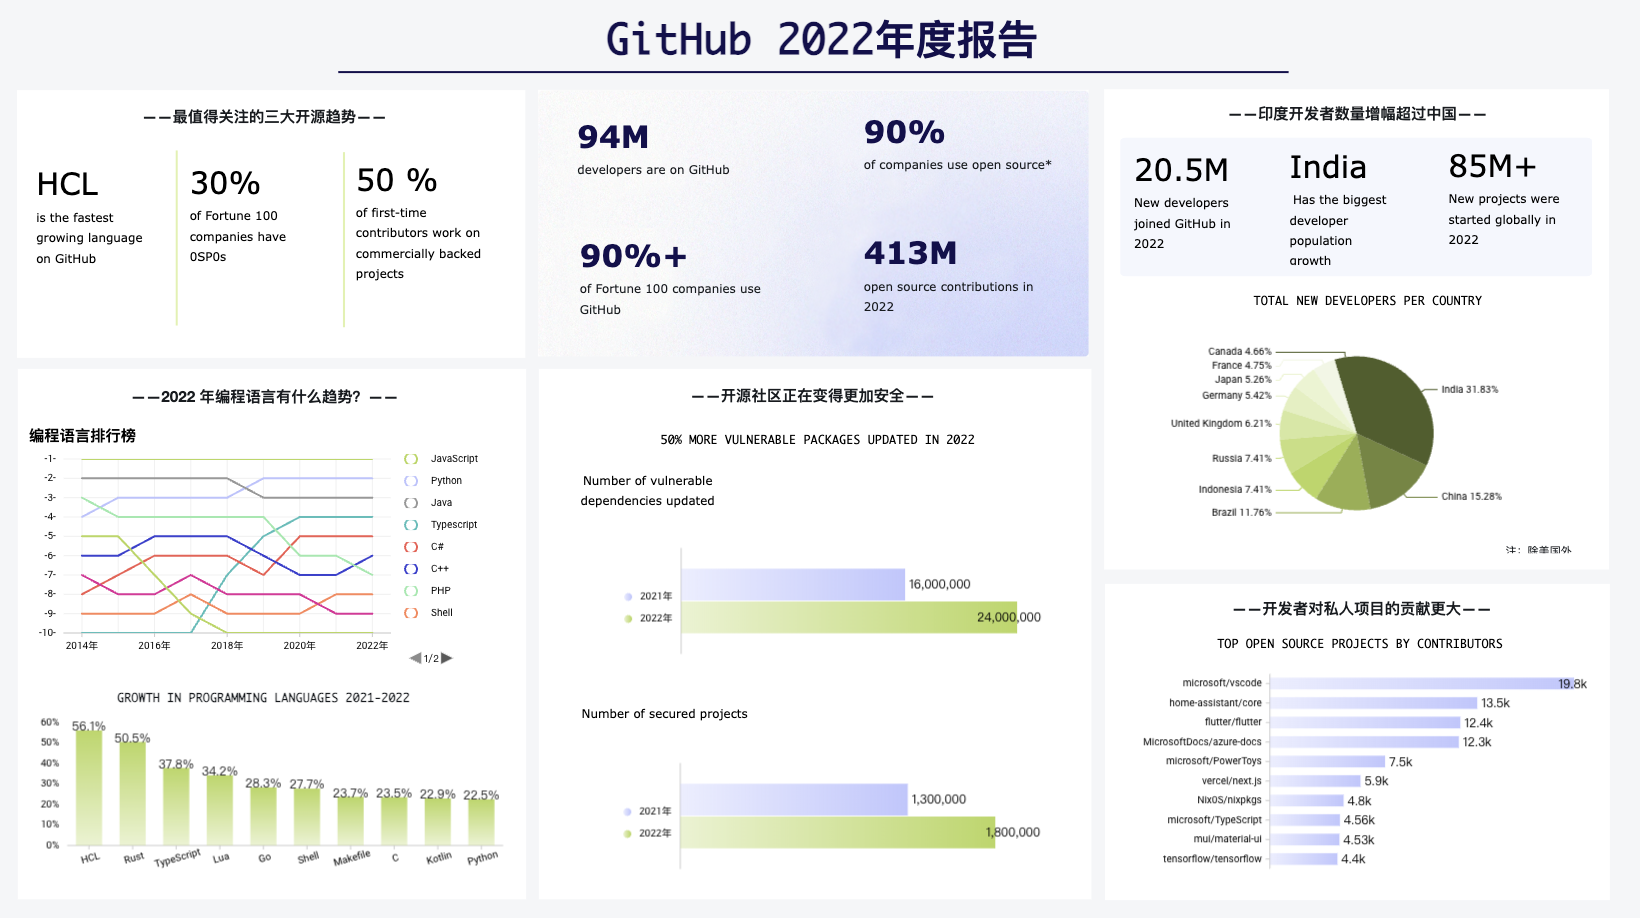Select the Java legend icon
This screenshot has width=1640, height=918.
[410, 502]
